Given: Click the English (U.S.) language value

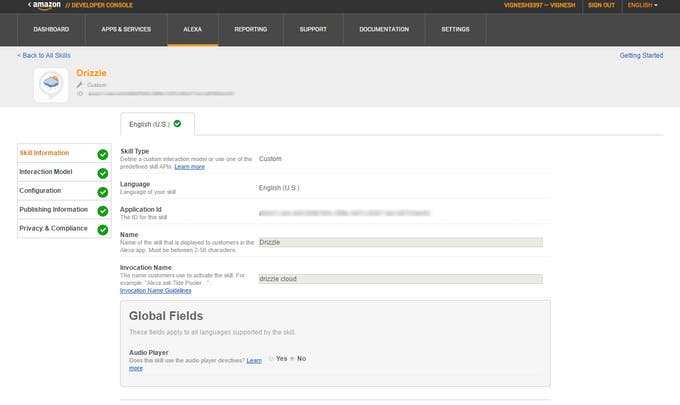Looking at the screenshot, I should (279, 188).
